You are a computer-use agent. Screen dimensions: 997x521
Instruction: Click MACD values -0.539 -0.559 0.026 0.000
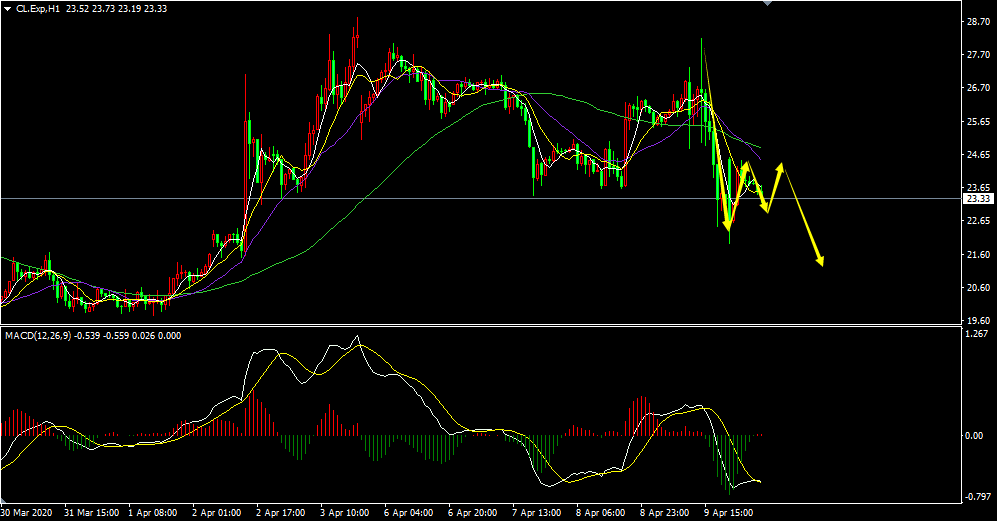[x=128, y=336]
